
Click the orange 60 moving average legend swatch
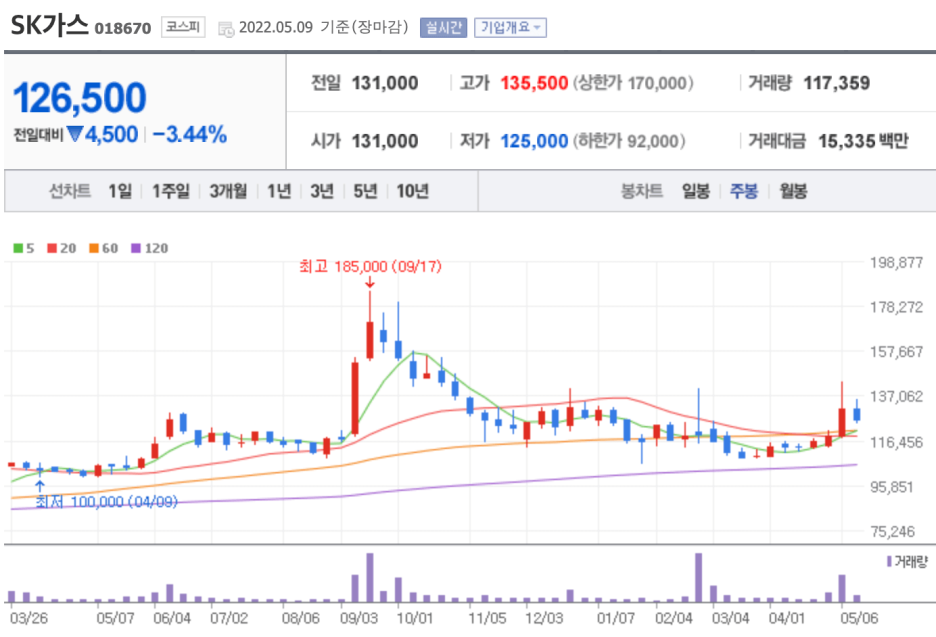tap(94, 248)
